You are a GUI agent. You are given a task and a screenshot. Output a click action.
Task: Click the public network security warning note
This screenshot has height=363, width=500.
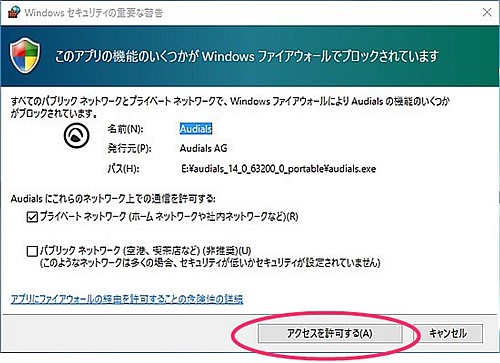click(210, 263)
